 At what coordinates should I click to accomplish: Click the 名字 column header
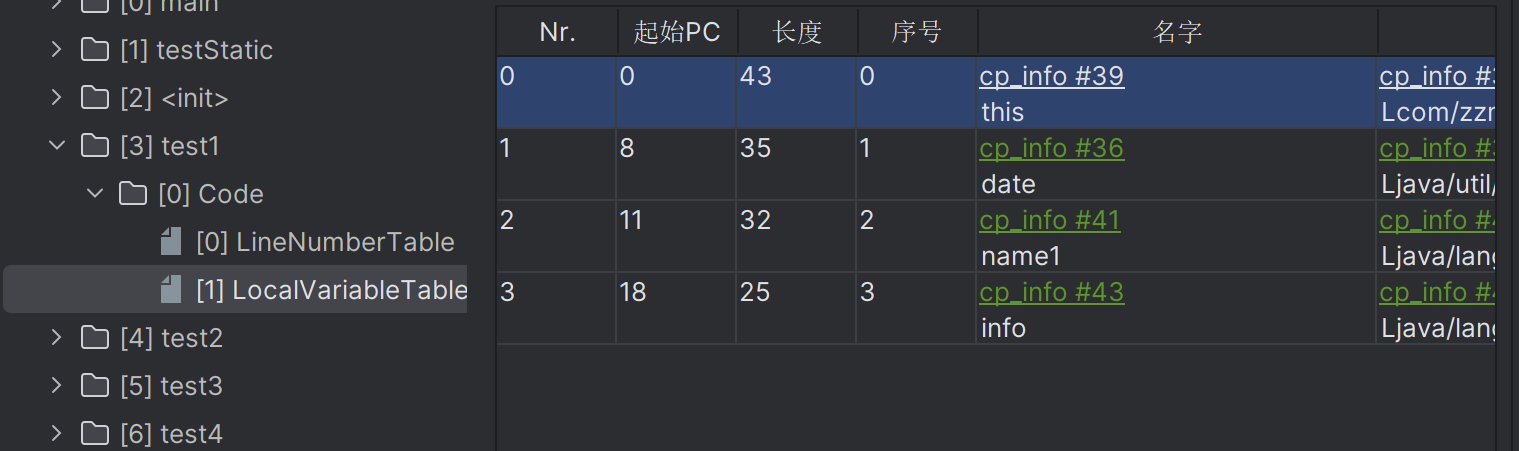(1176, 32)
